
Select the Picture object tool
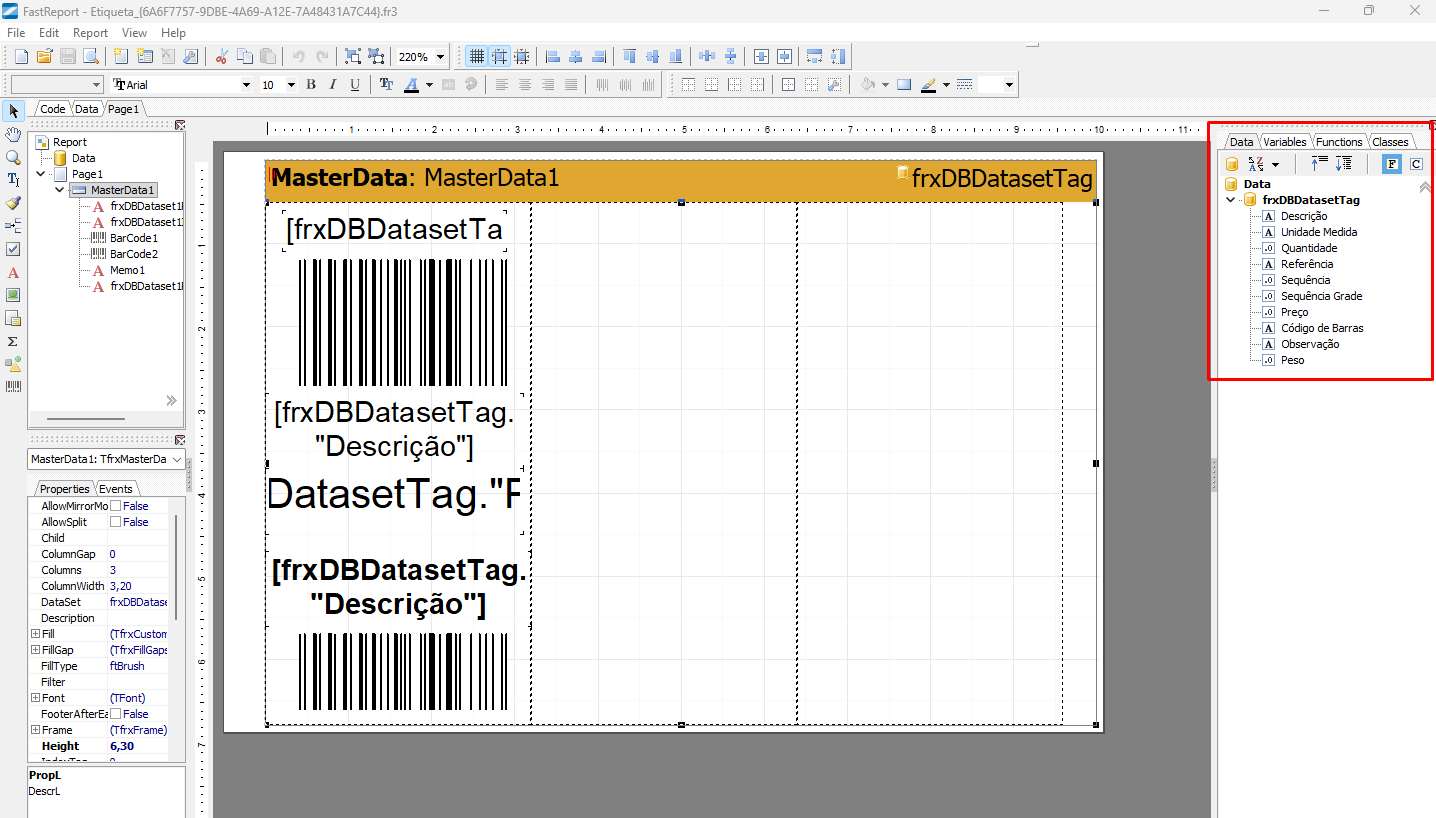pos(13,295)
